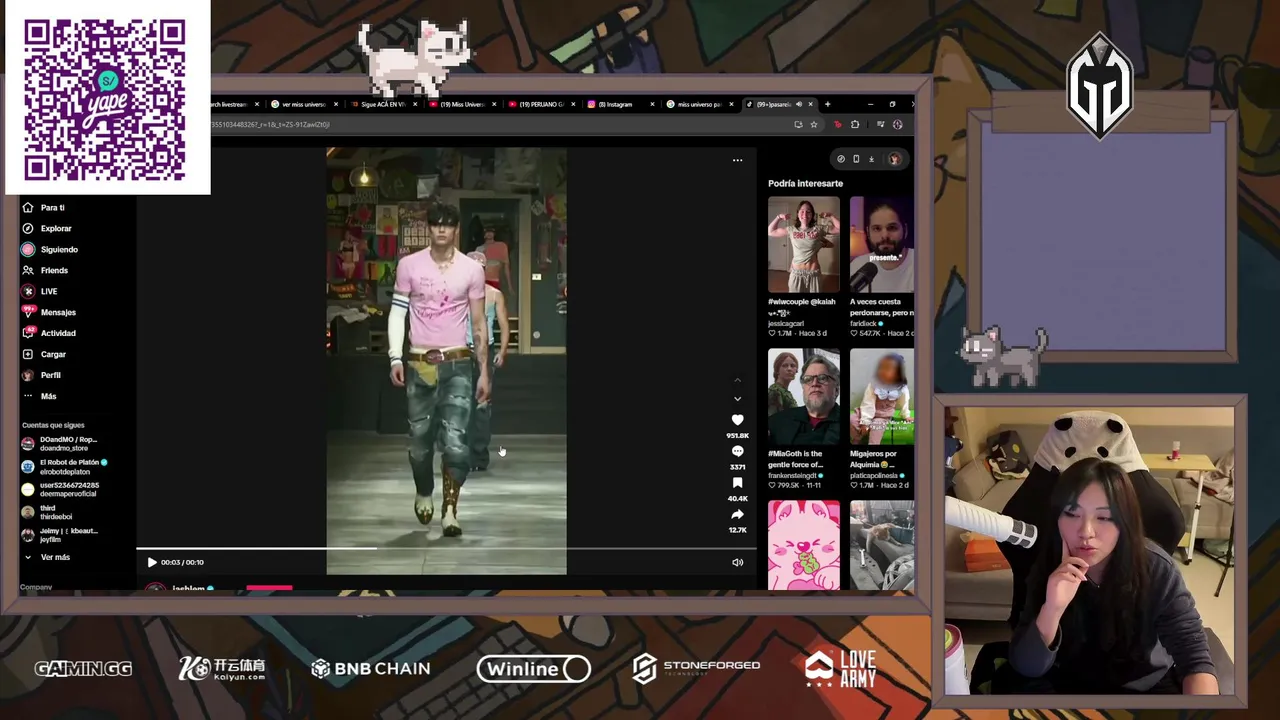Image resolution: width=1280 pixels, height=720 pixels.
Task: Click the jessicagcarl username link
Action: point(786,323)
